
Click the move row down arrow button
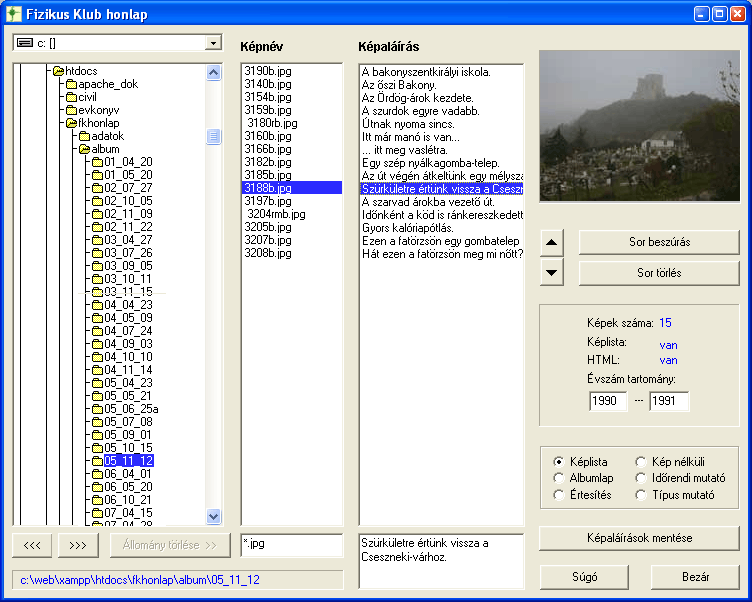(554, 271)
